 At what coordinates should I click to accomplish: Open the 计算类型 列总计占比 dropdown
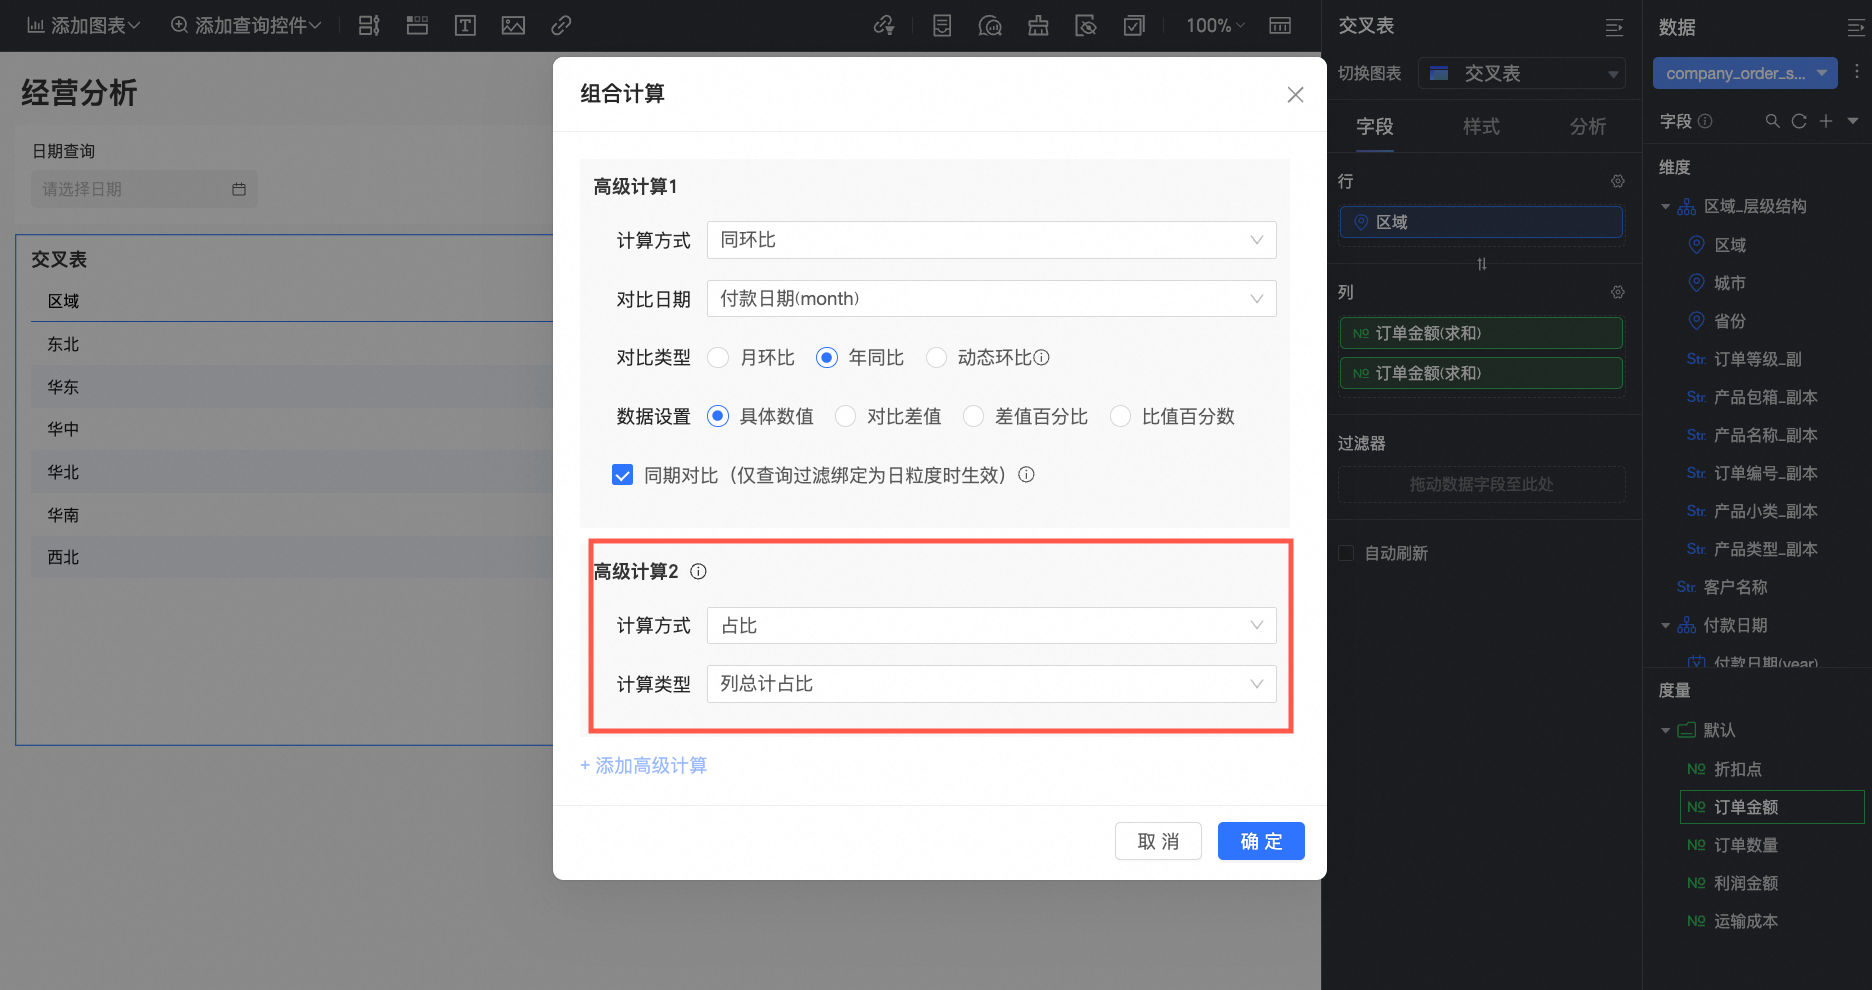991,684
